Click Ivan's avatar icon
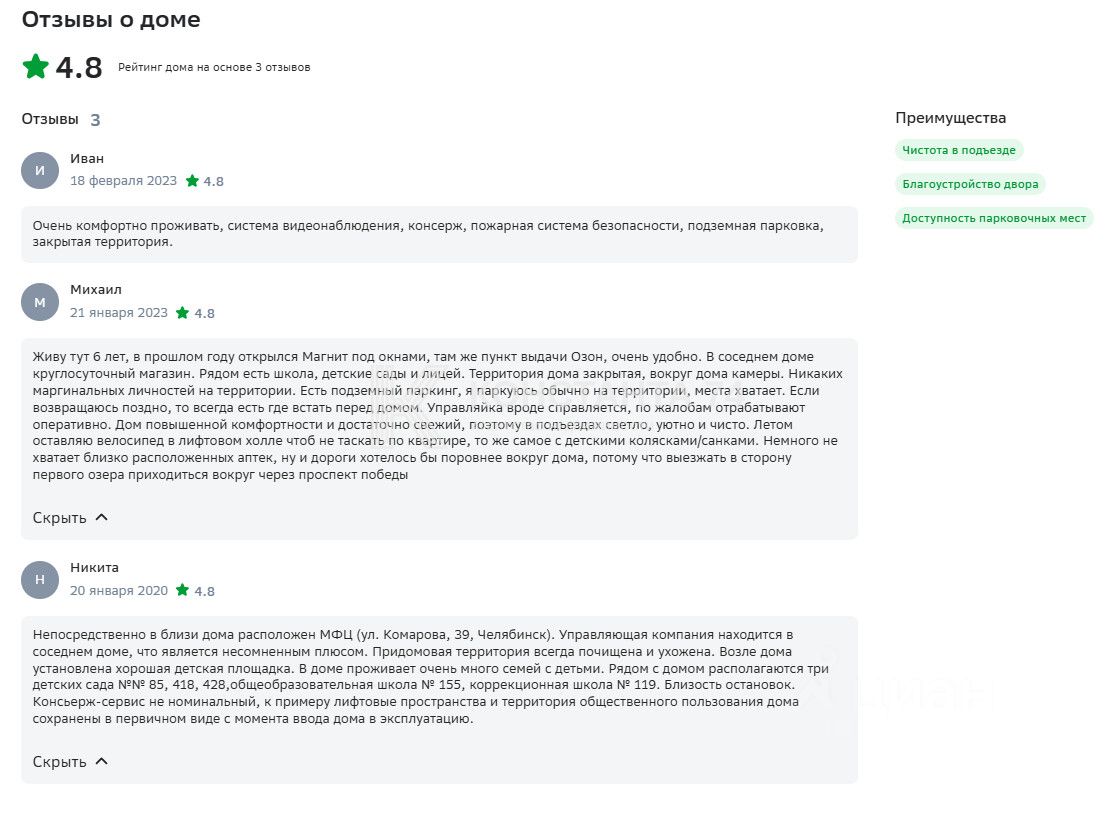The width and height of the screenshot is (1116, 815). point(40,170)
